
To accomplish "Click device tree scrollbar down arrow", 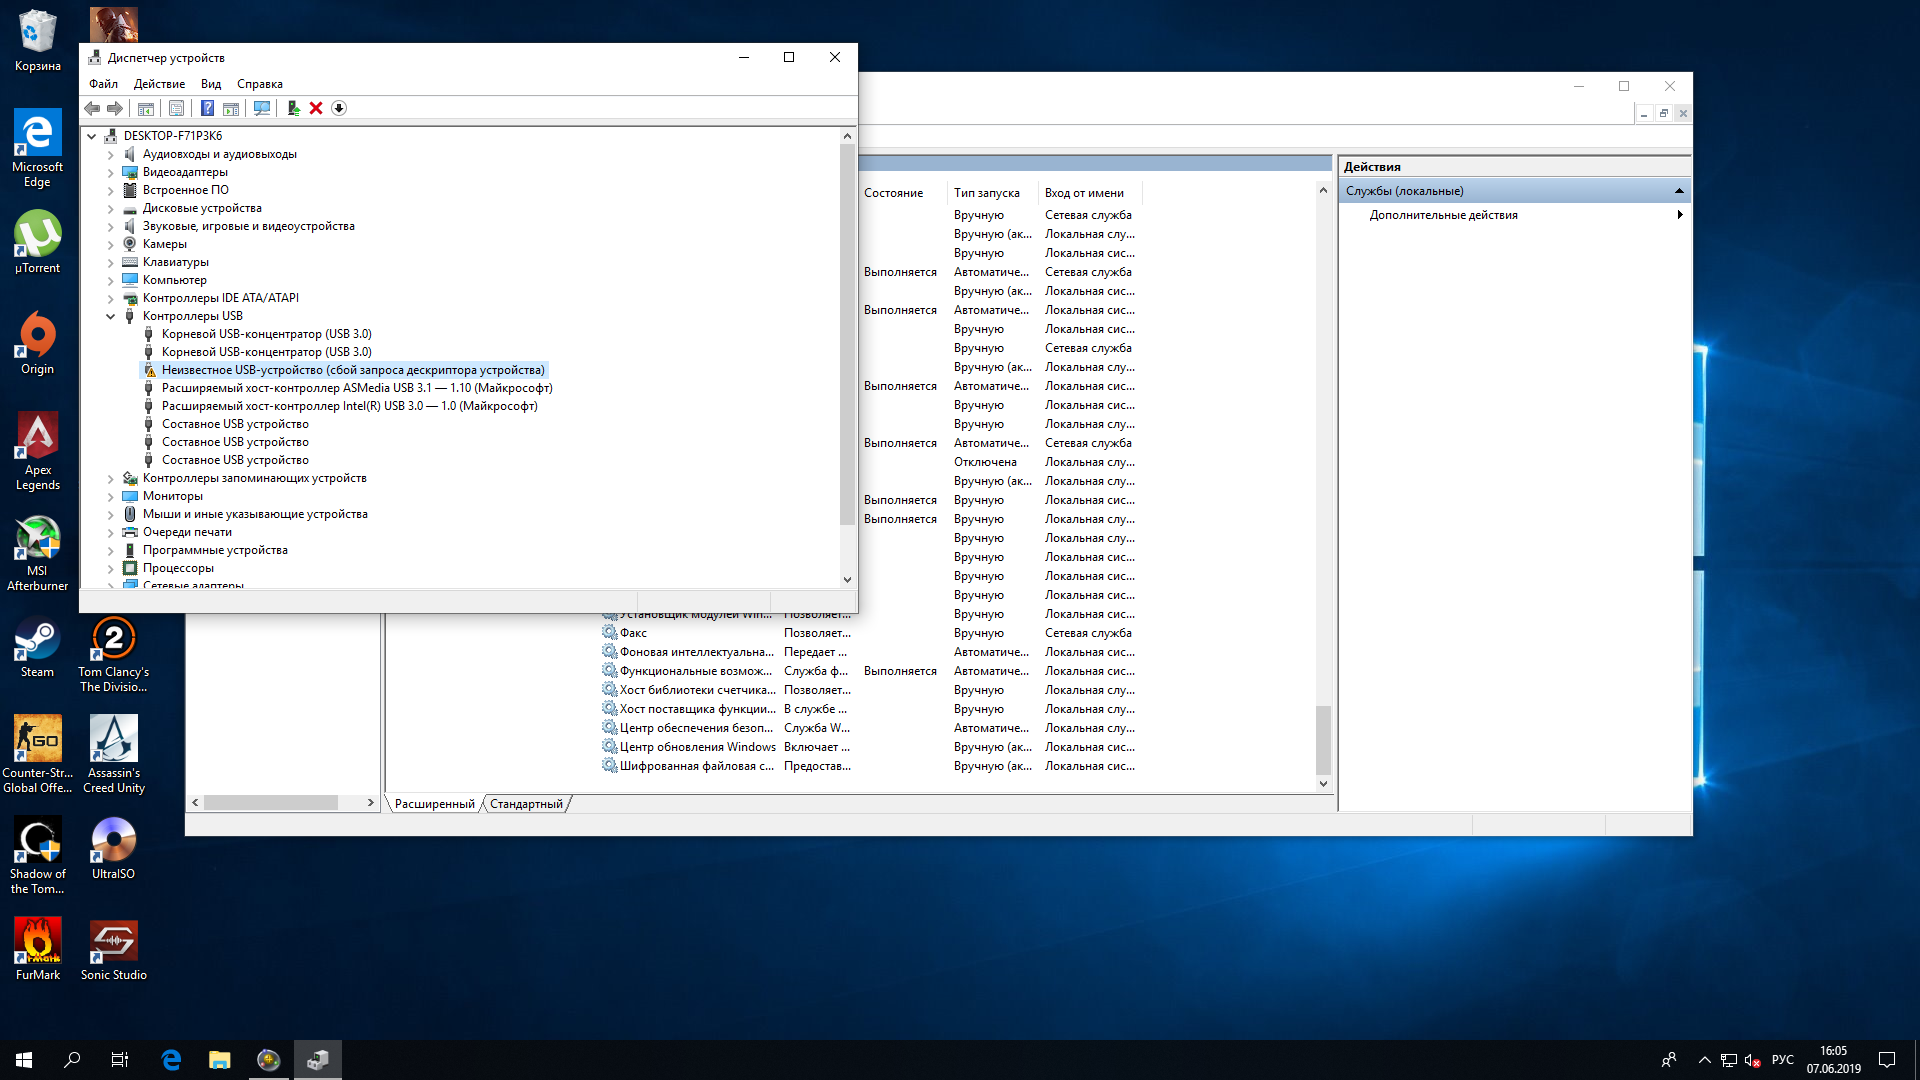I will coord(847,579).
